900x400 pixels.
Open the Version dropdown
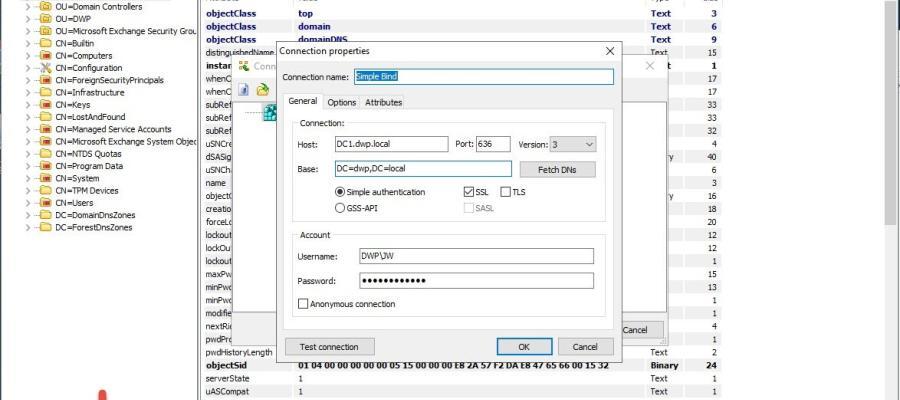(589, 145)
